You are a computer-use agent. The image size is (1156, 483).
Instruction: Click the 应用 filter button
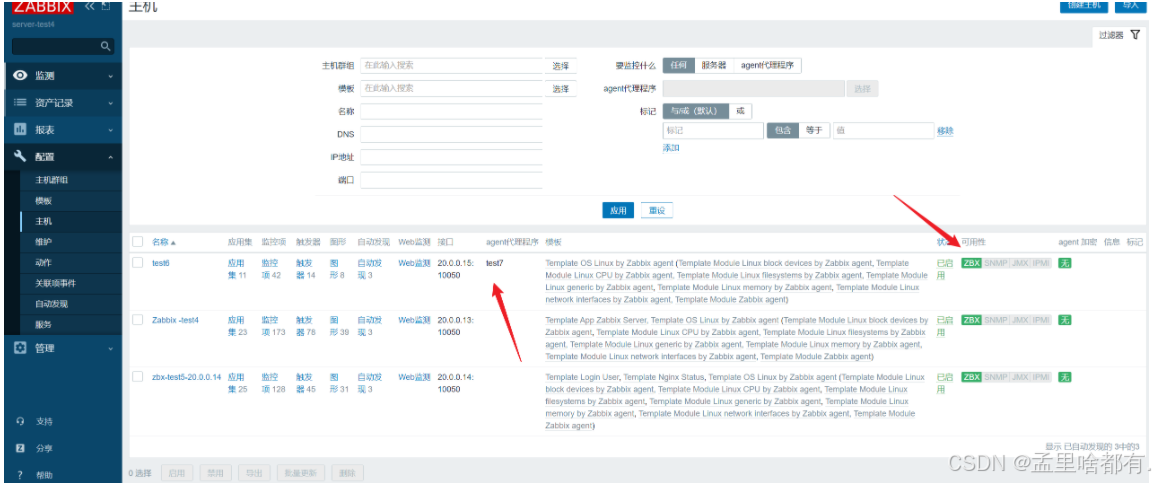pyautogui.click(x=618, y=211)
